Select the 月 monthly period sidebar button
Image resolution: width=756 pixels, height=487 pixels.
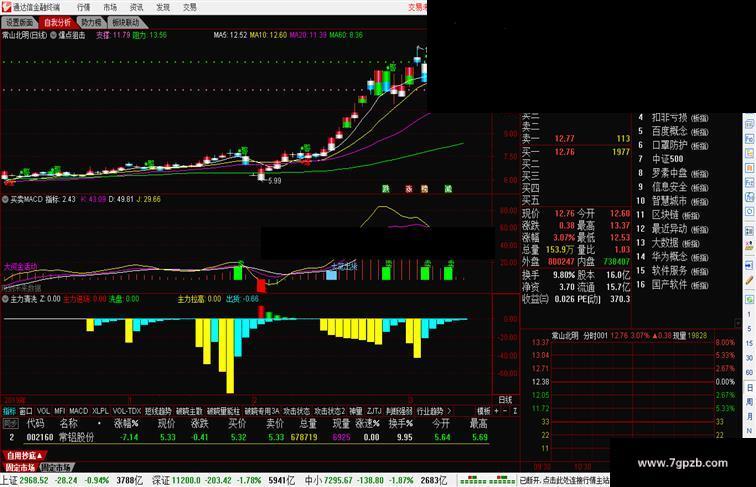pos(750,416)
